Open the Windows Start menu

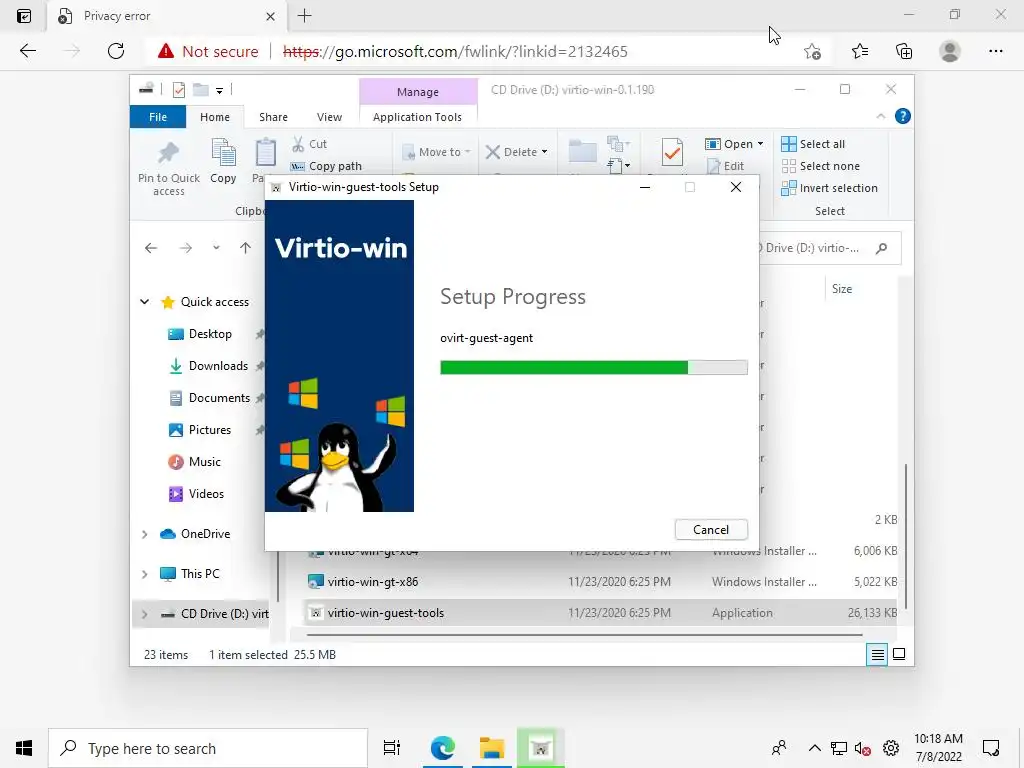(24, 748)
